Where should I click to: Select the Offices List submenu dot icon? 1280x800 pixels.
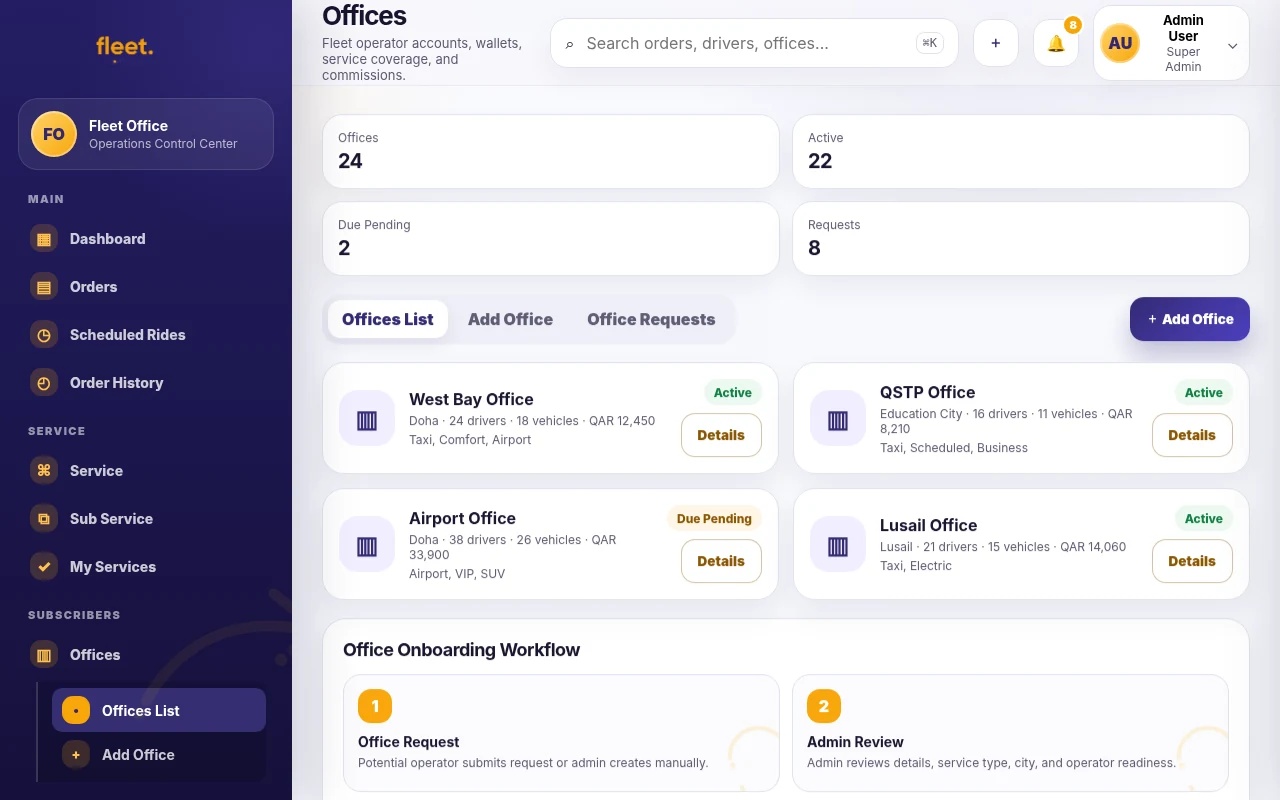(76, 711)
